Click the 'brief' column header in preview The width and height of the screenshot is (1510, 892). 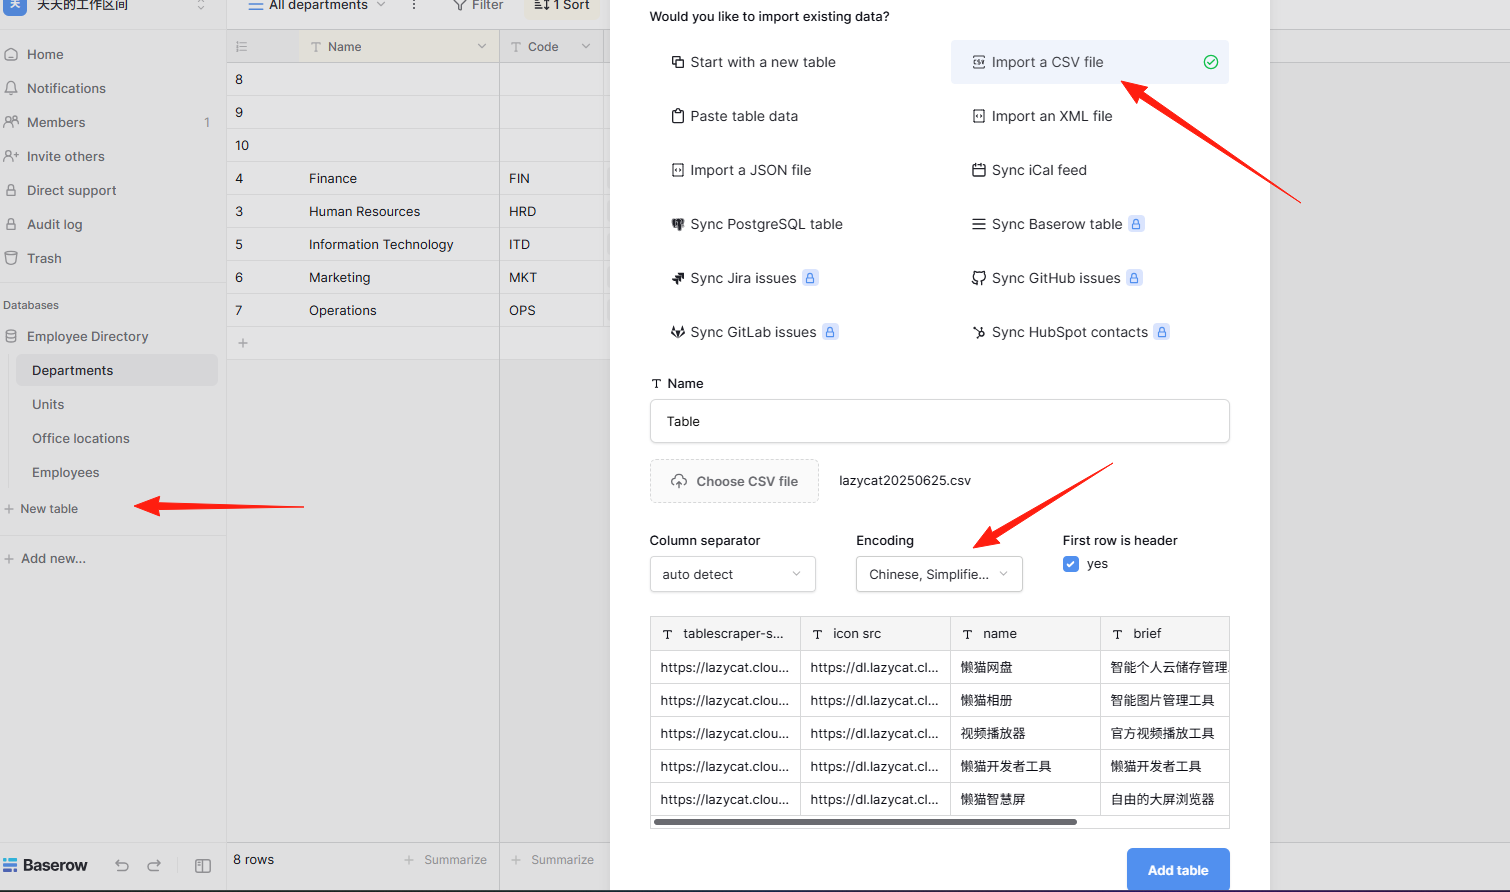pyautogui.click(x=1165, y=634)
